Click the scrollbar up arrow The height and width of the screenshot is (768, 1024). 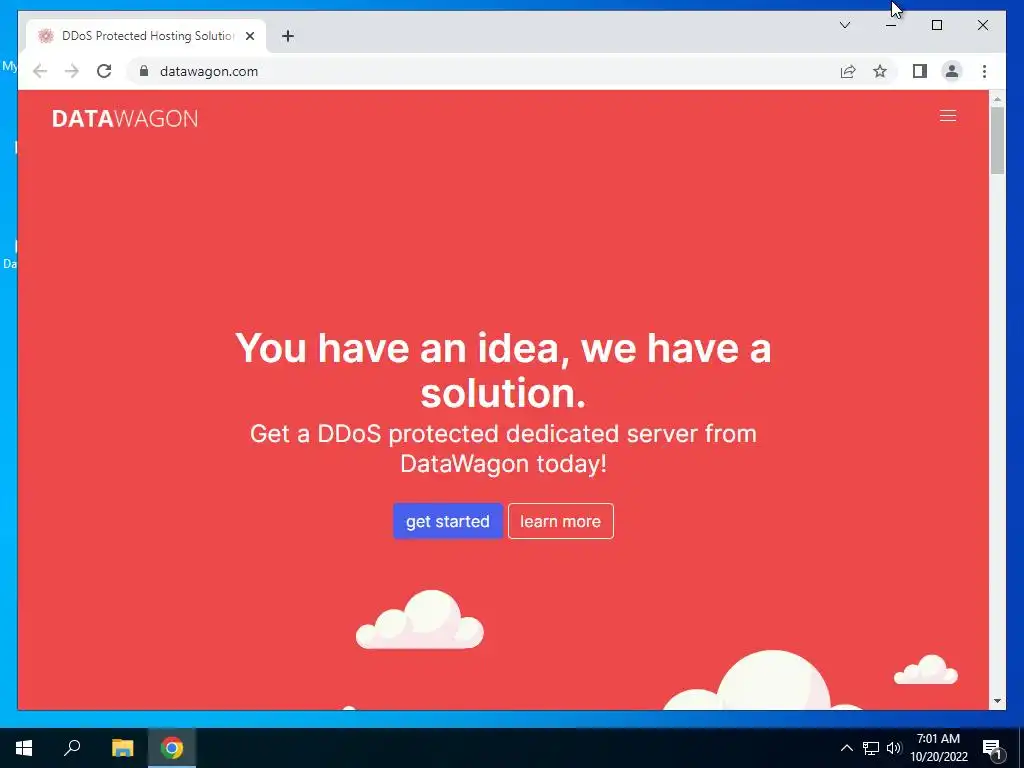(x=997, y=99)
